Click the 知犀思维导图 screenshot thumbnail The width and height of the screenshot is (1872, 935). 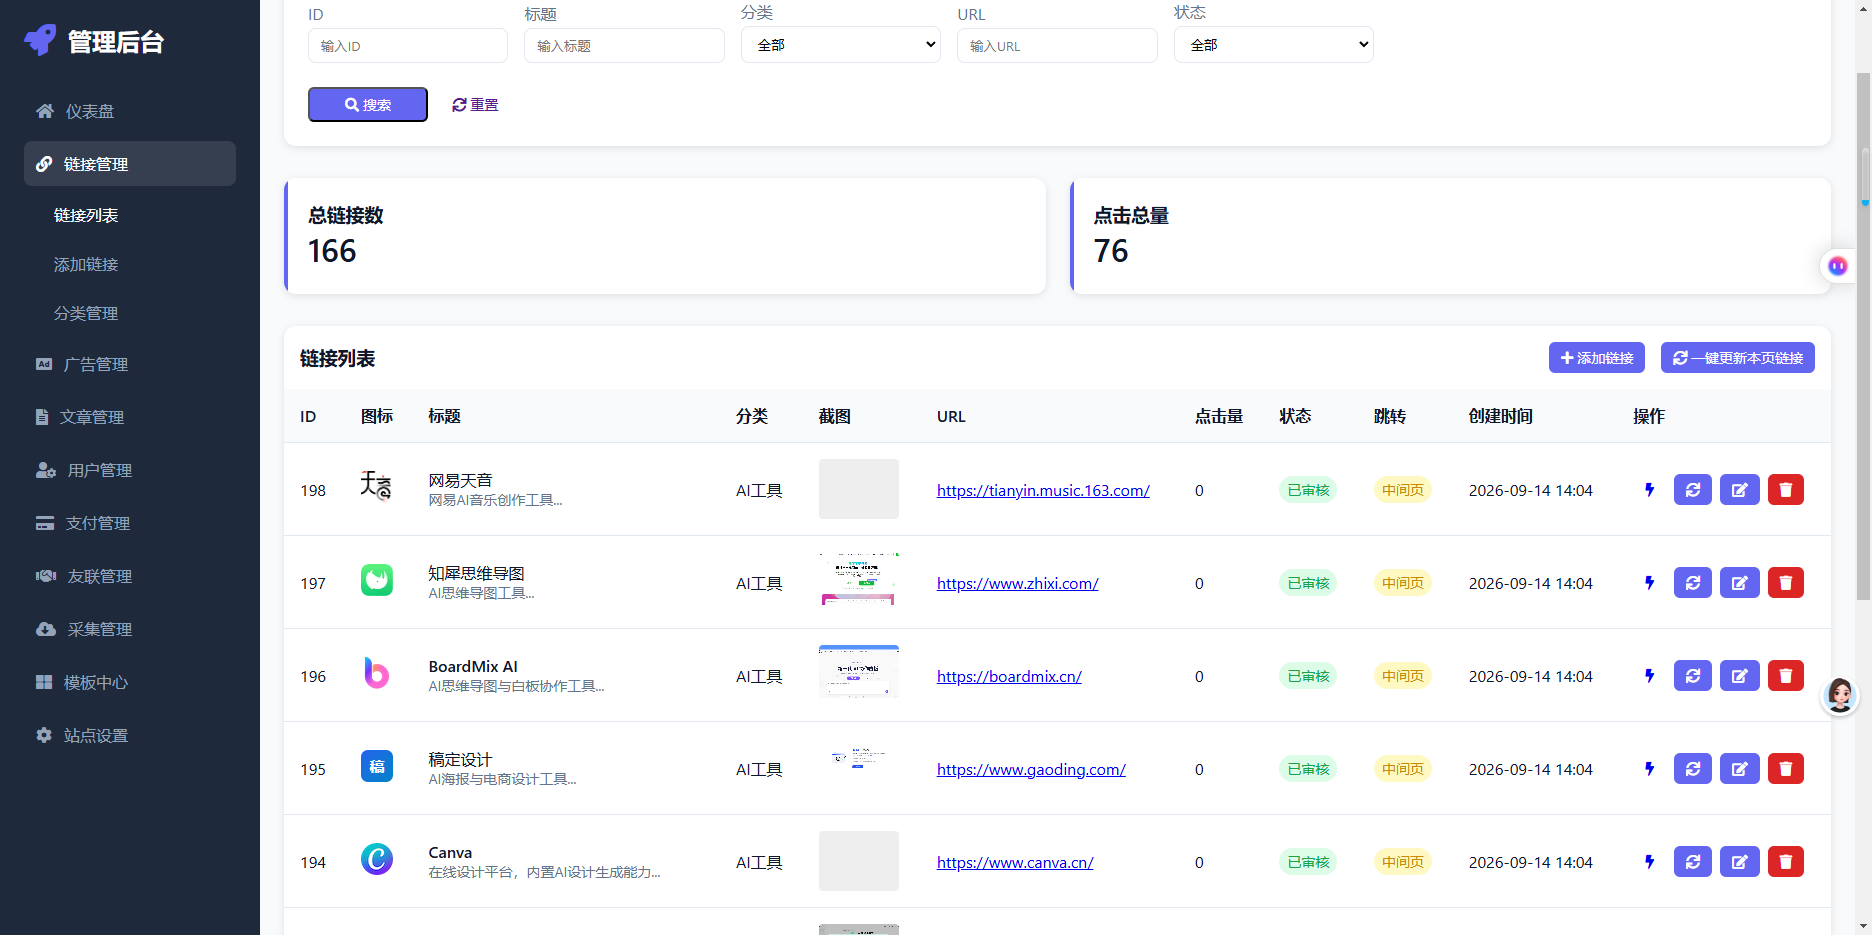point(859,580)
